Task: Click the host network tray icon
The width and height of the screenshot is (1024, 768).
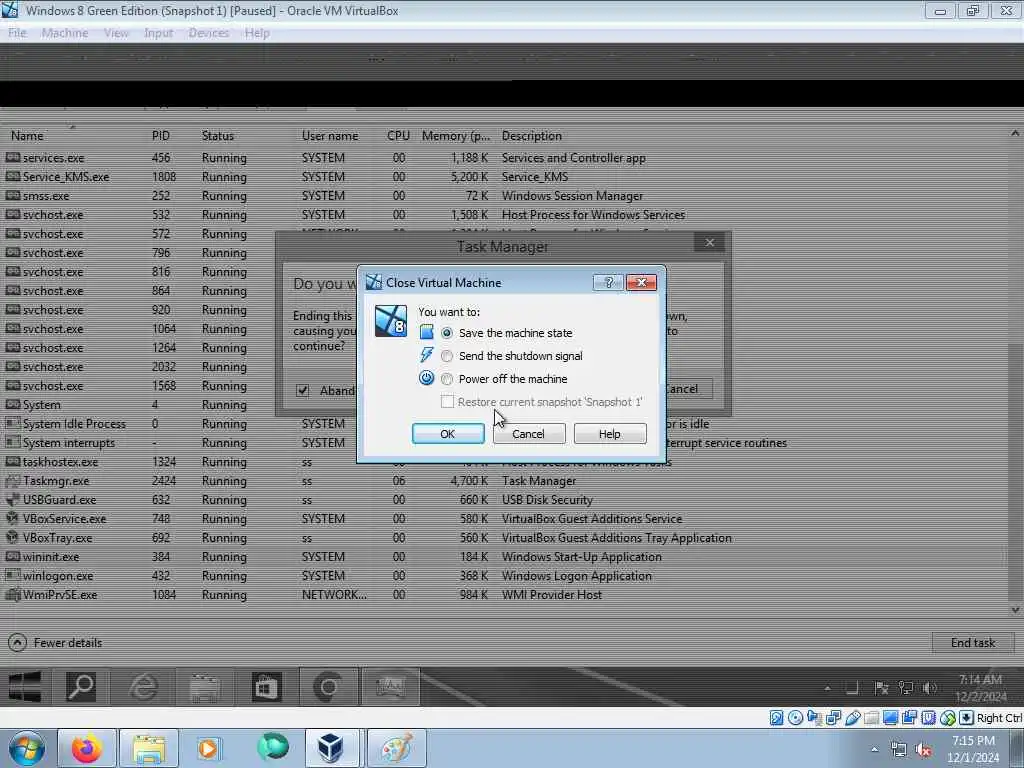Action: (x=899, y=750)
